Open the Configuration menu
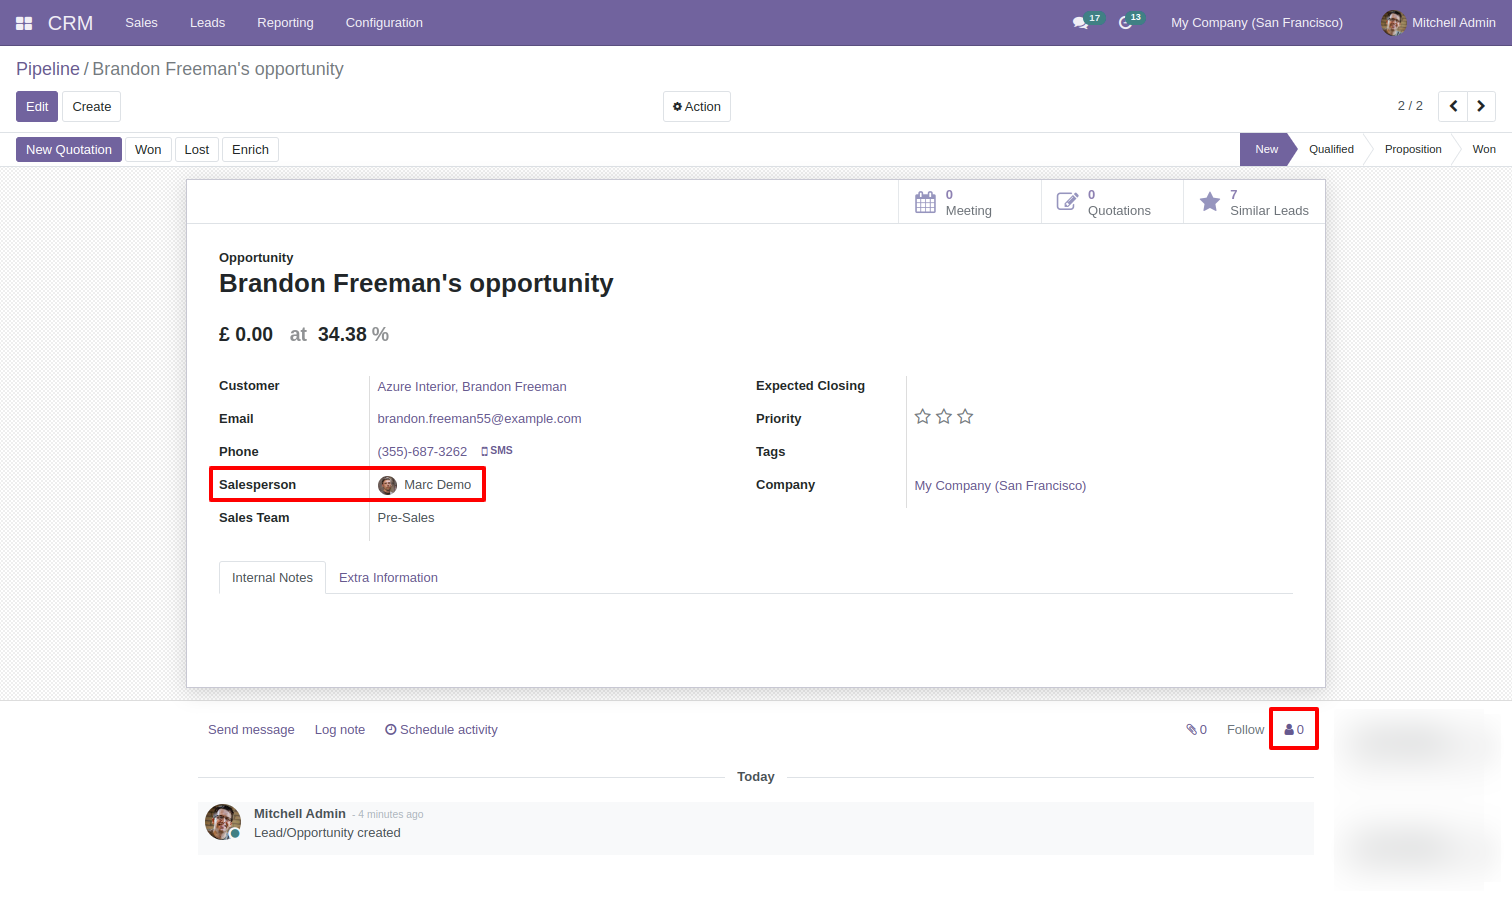 (x=384, y=23)
